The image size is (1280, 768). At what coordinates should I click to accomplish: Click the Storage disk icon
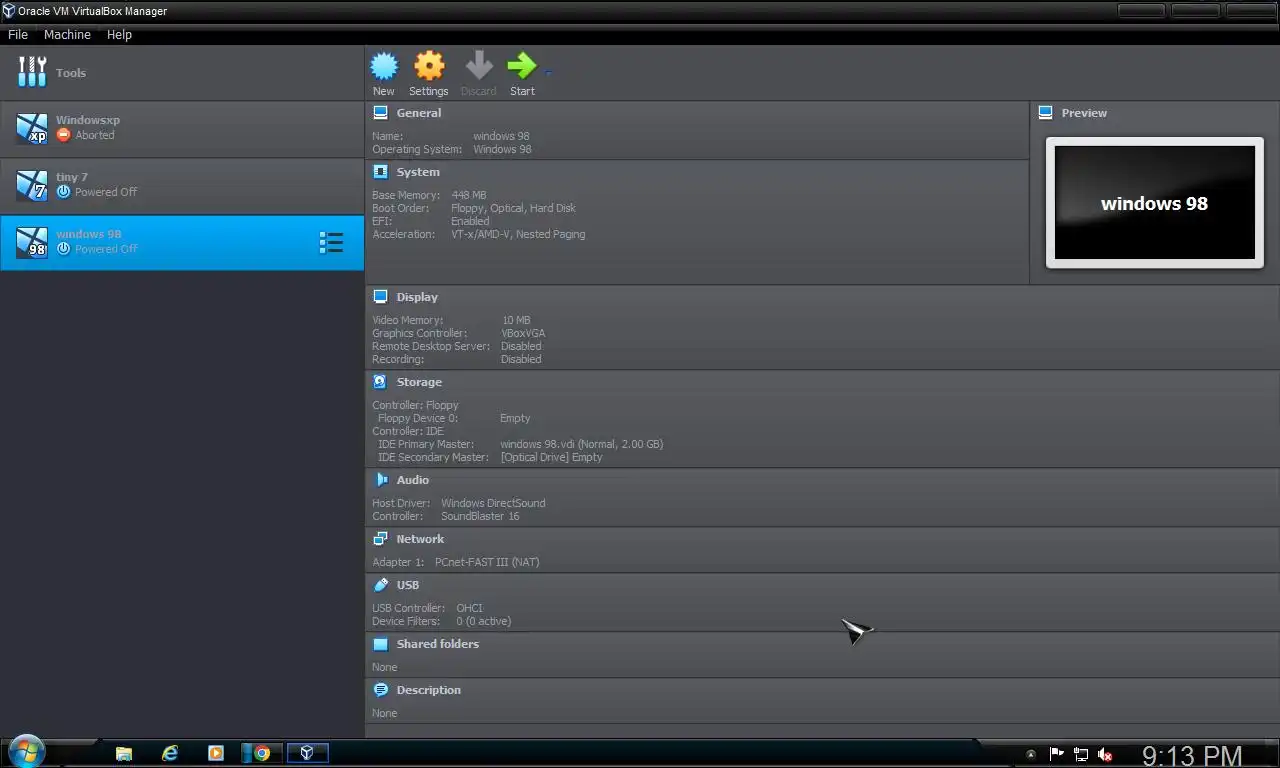pos(380,382)
